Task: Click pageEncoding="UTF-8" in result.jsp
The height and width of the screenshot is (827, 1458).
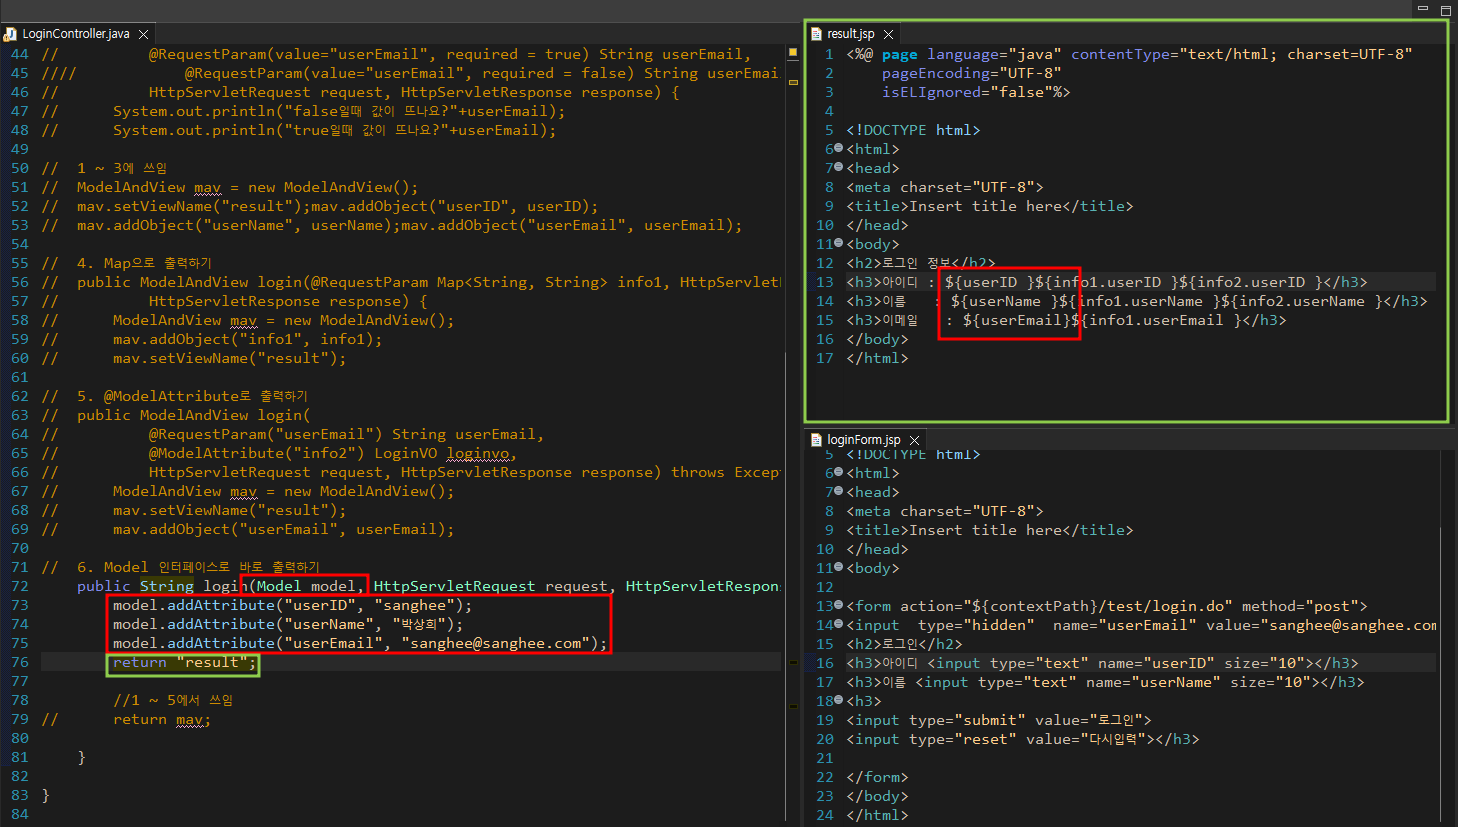Action: point(972,73)
